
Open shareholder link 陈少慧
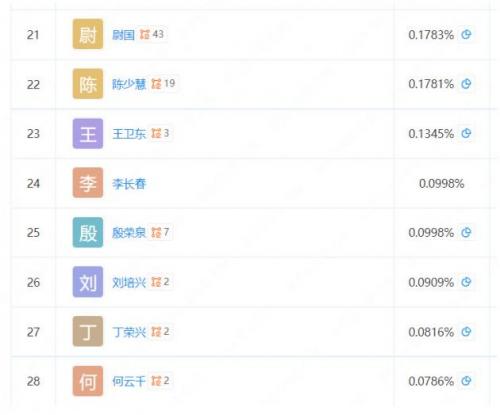129,84
